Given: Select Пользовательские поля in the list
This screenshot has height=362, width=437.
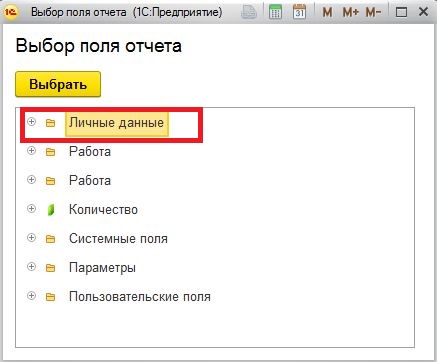Looking at the screenshot, I should click(x=140, y=297).
